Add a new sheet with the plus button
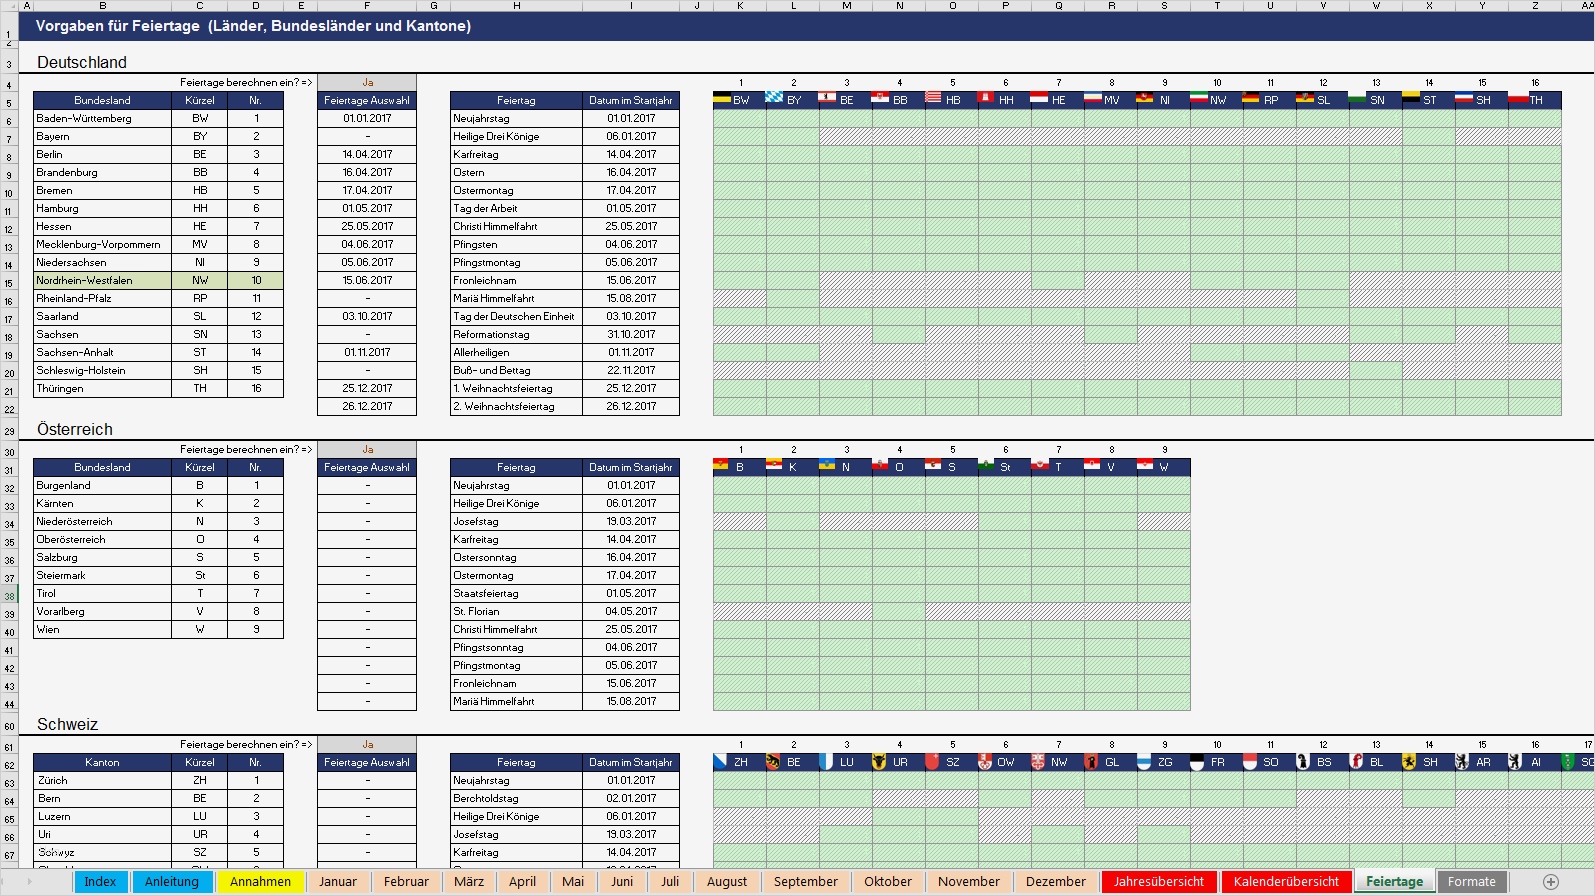This screenshot has height=896, width=1595. (1551, 881)
